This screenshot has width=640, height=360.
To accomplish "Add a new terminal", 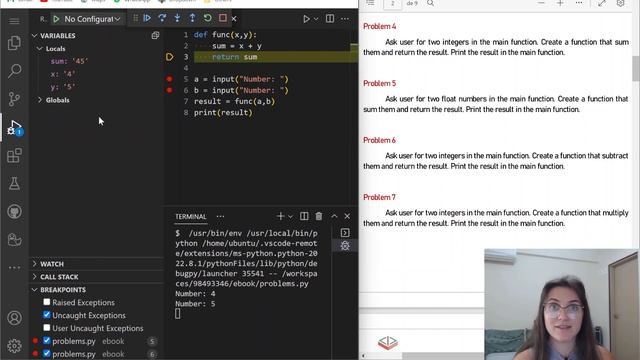I will tap(280, 216).
